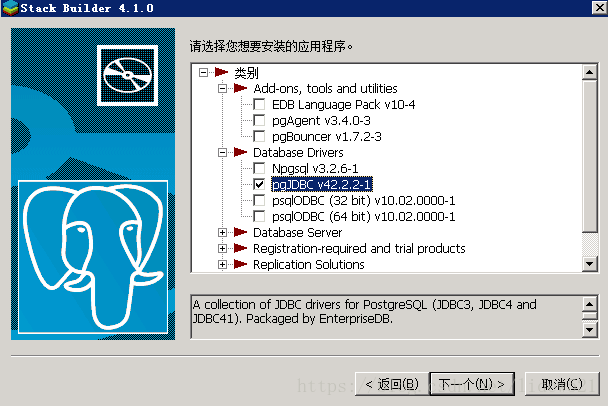This screenshot has width=608, height=406.
Task: Select the 类别 root label
Action: point(246,73)
